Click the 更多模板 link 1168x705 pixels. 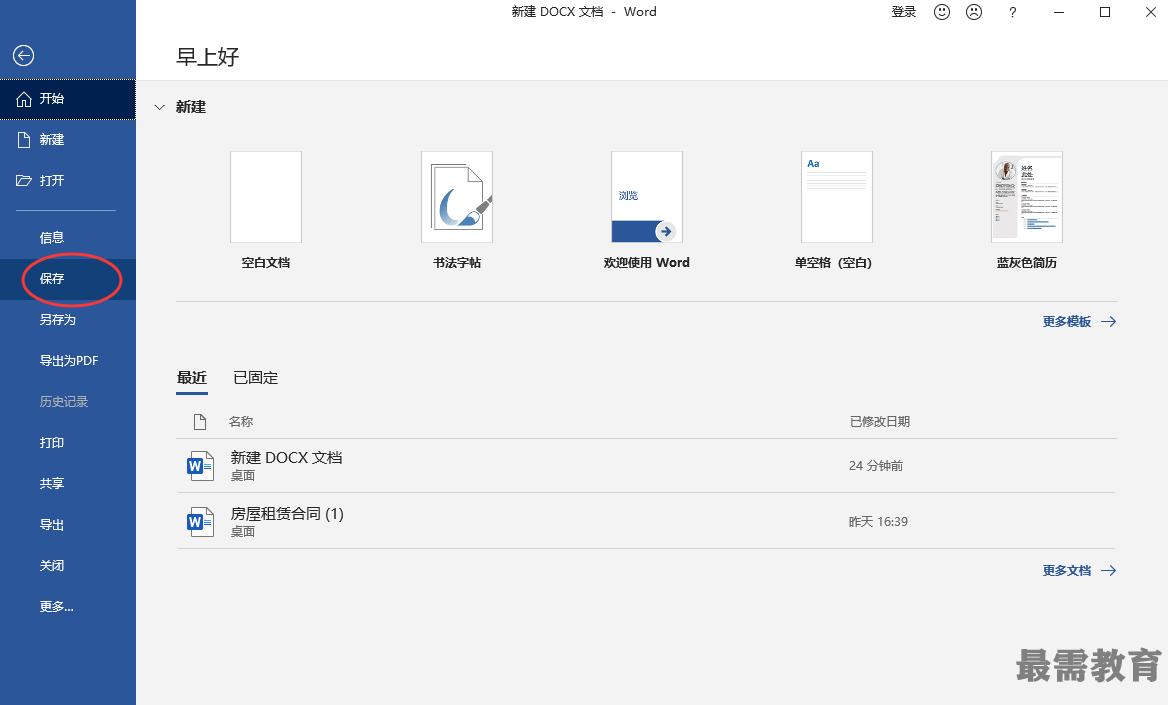[x=1067, y=321]
